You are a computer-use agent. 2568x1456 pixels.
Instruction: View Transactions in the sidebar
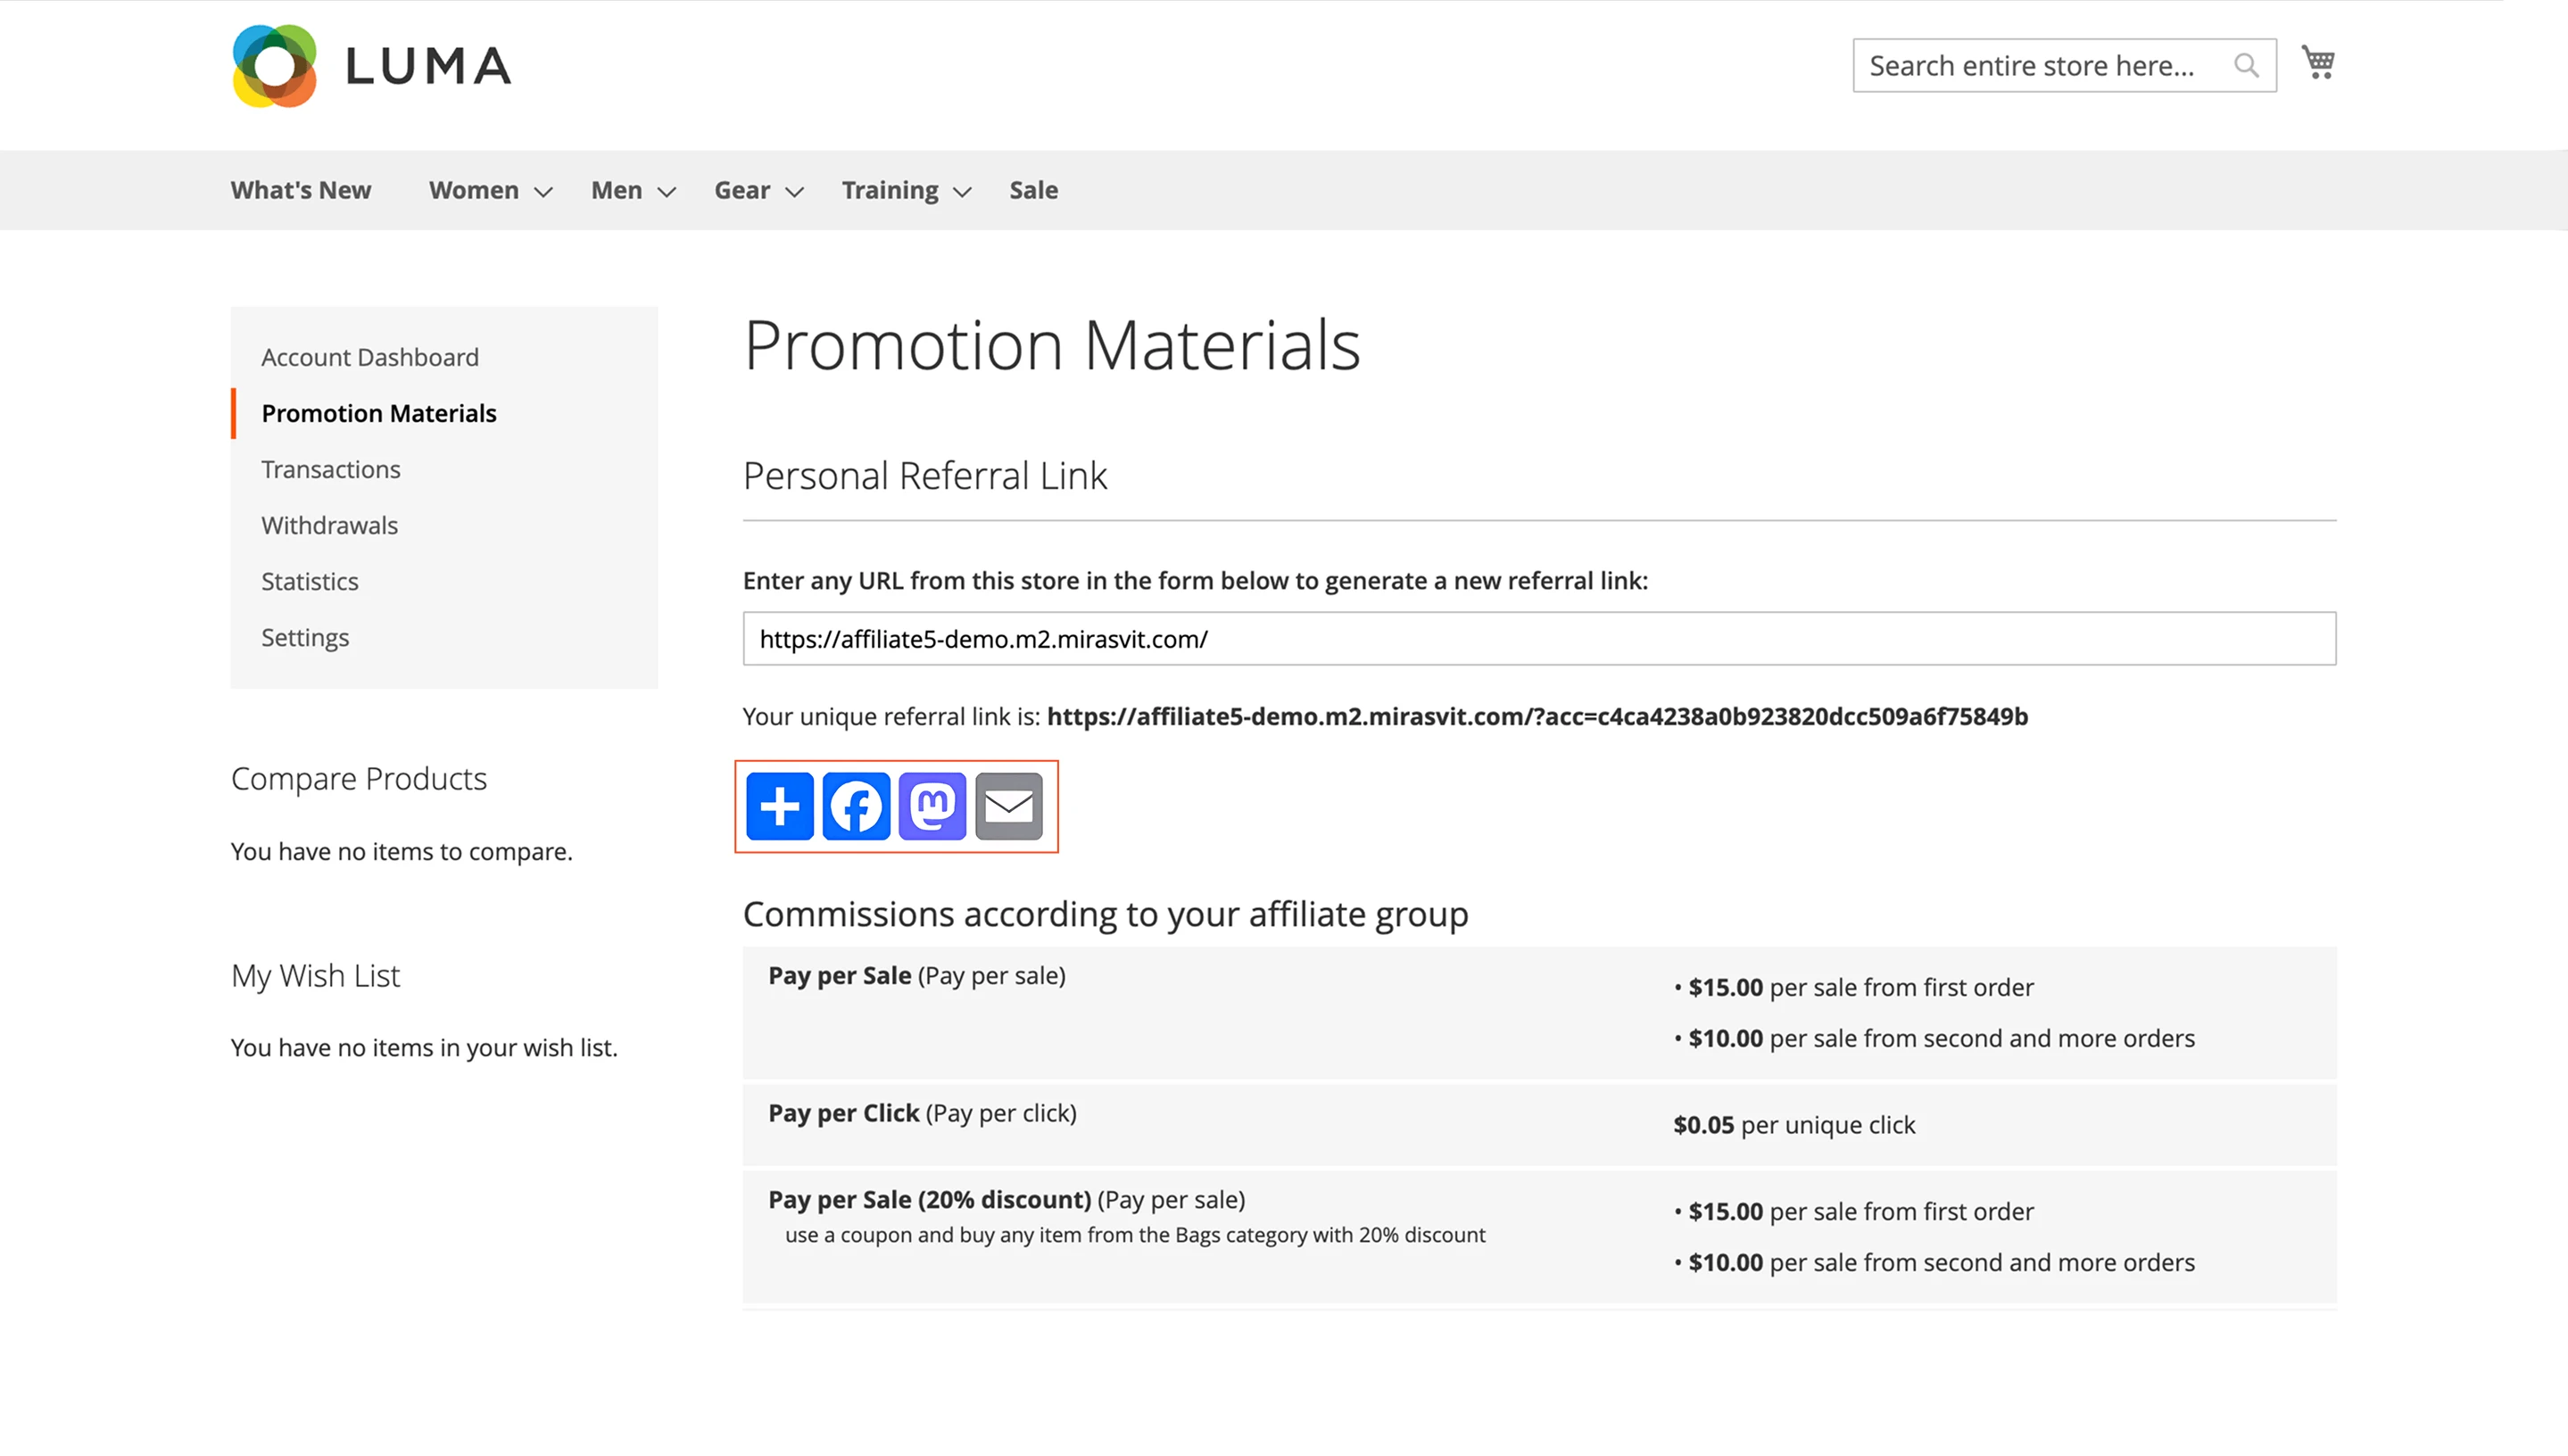click(331, 469)
